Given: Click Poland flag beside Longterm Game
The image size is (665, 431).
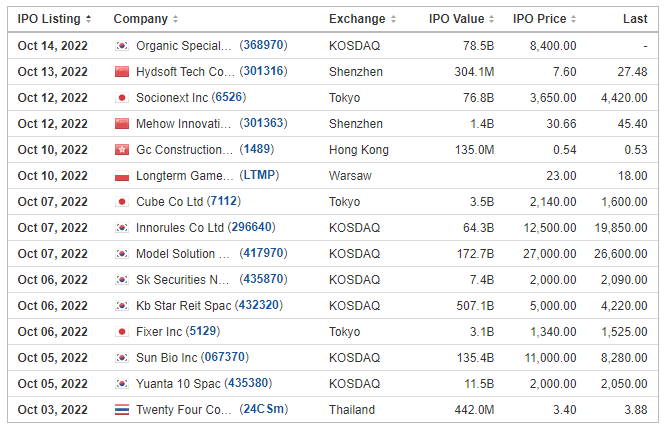Looking at the screenshot, I should (122, 176).
